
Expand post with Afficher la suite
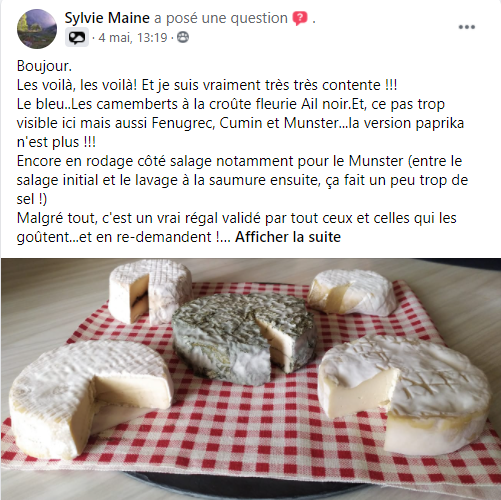[288, 237]
